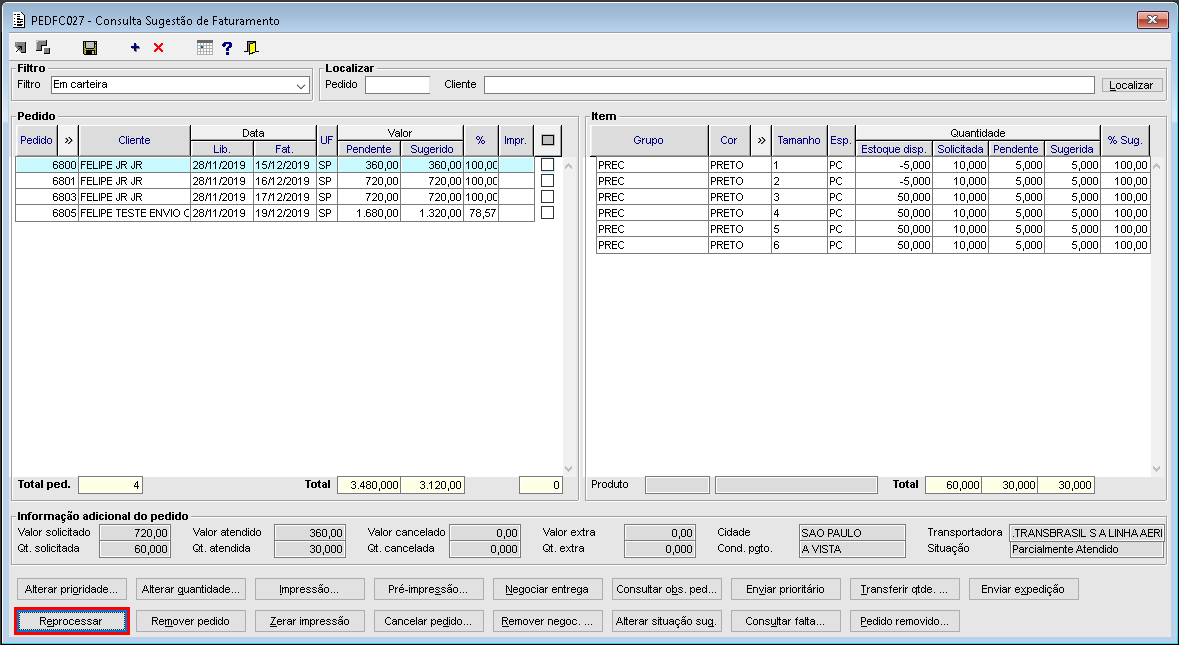Screen dimensions: 1179x645
Task: Click the blue plus add icon
Action: 135,48
